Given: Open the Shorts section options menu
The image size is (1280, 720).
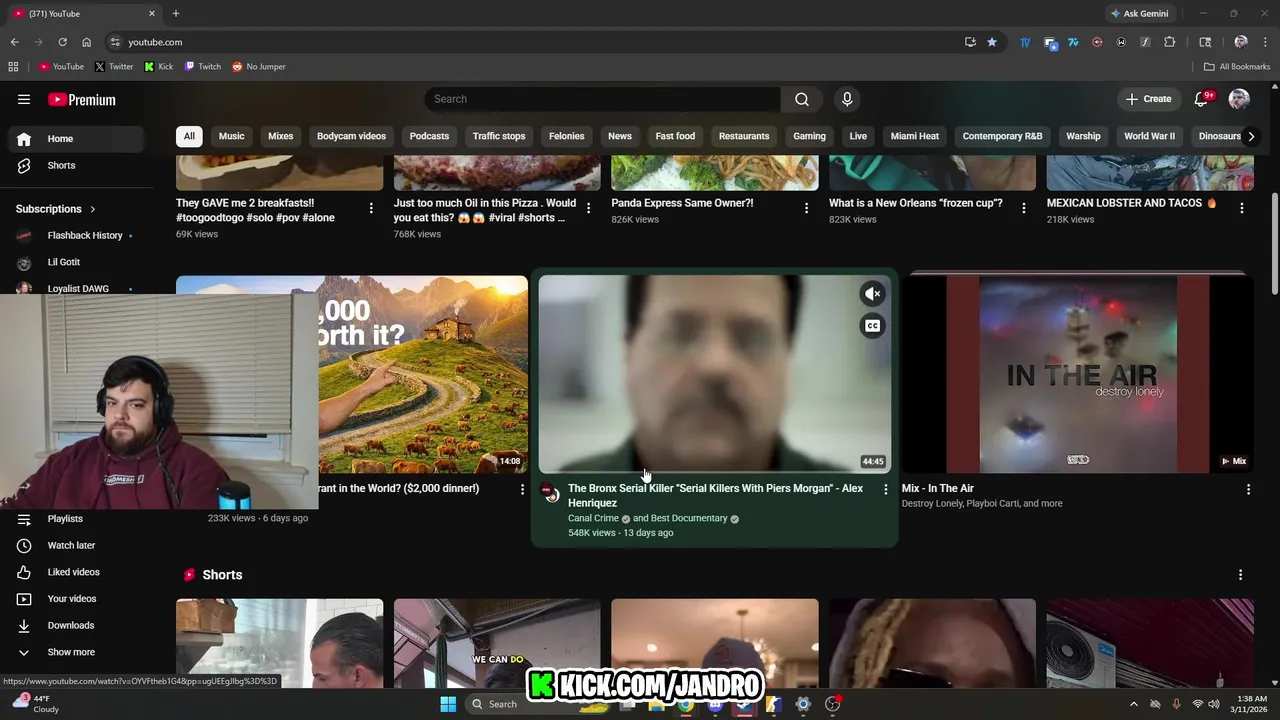Looking at the screenshot, I should point(1240,575).
